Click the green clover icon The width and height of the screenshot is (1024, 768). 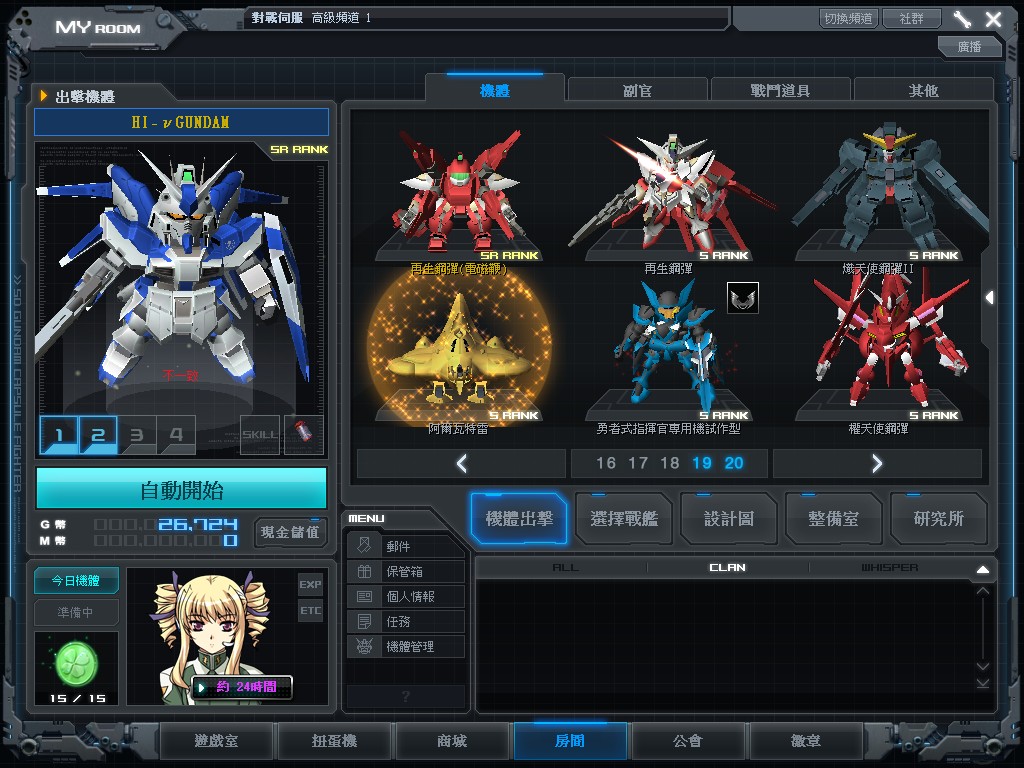coord(76,661)
